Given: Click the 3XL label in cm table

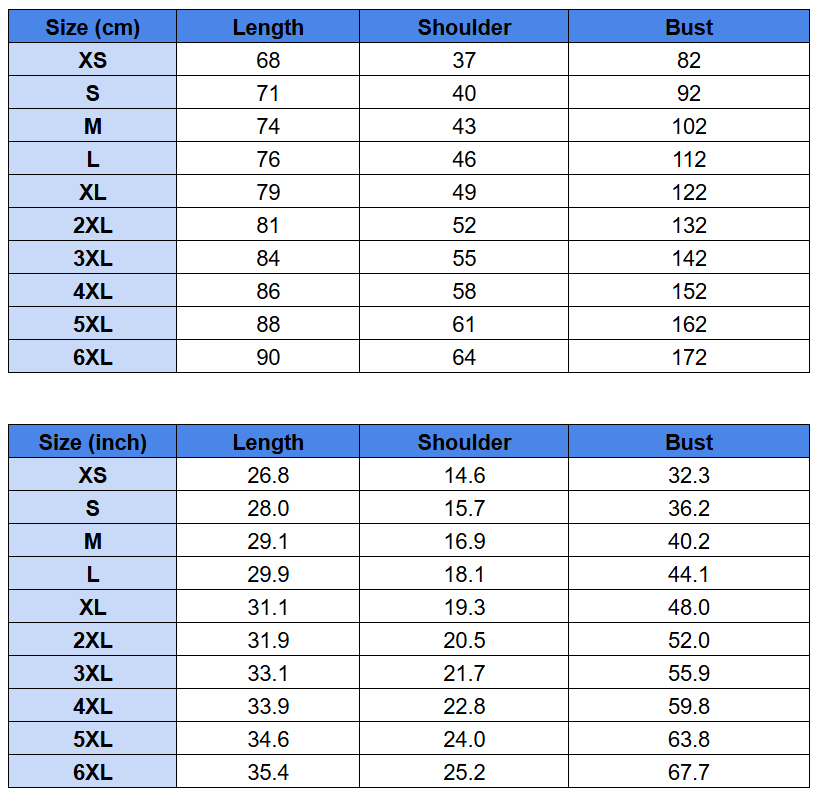Looking at the screenshot, I should coord(92,258).
